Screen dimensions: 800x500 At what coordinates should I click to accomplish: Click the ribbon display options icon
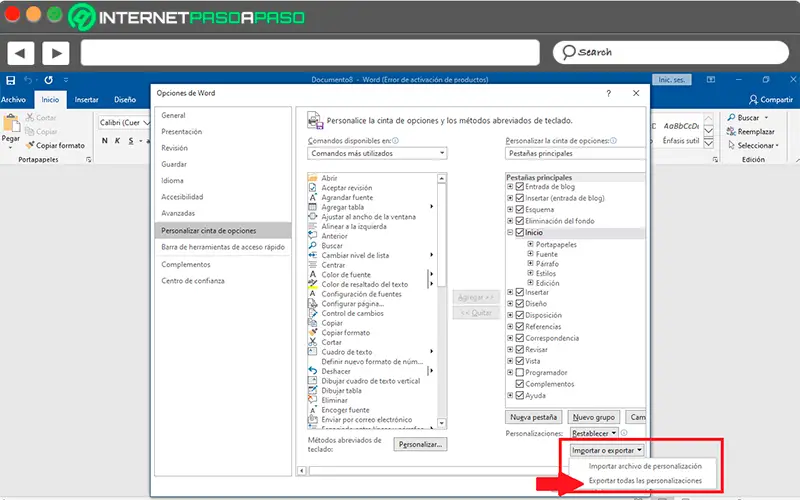coord(711,80)
